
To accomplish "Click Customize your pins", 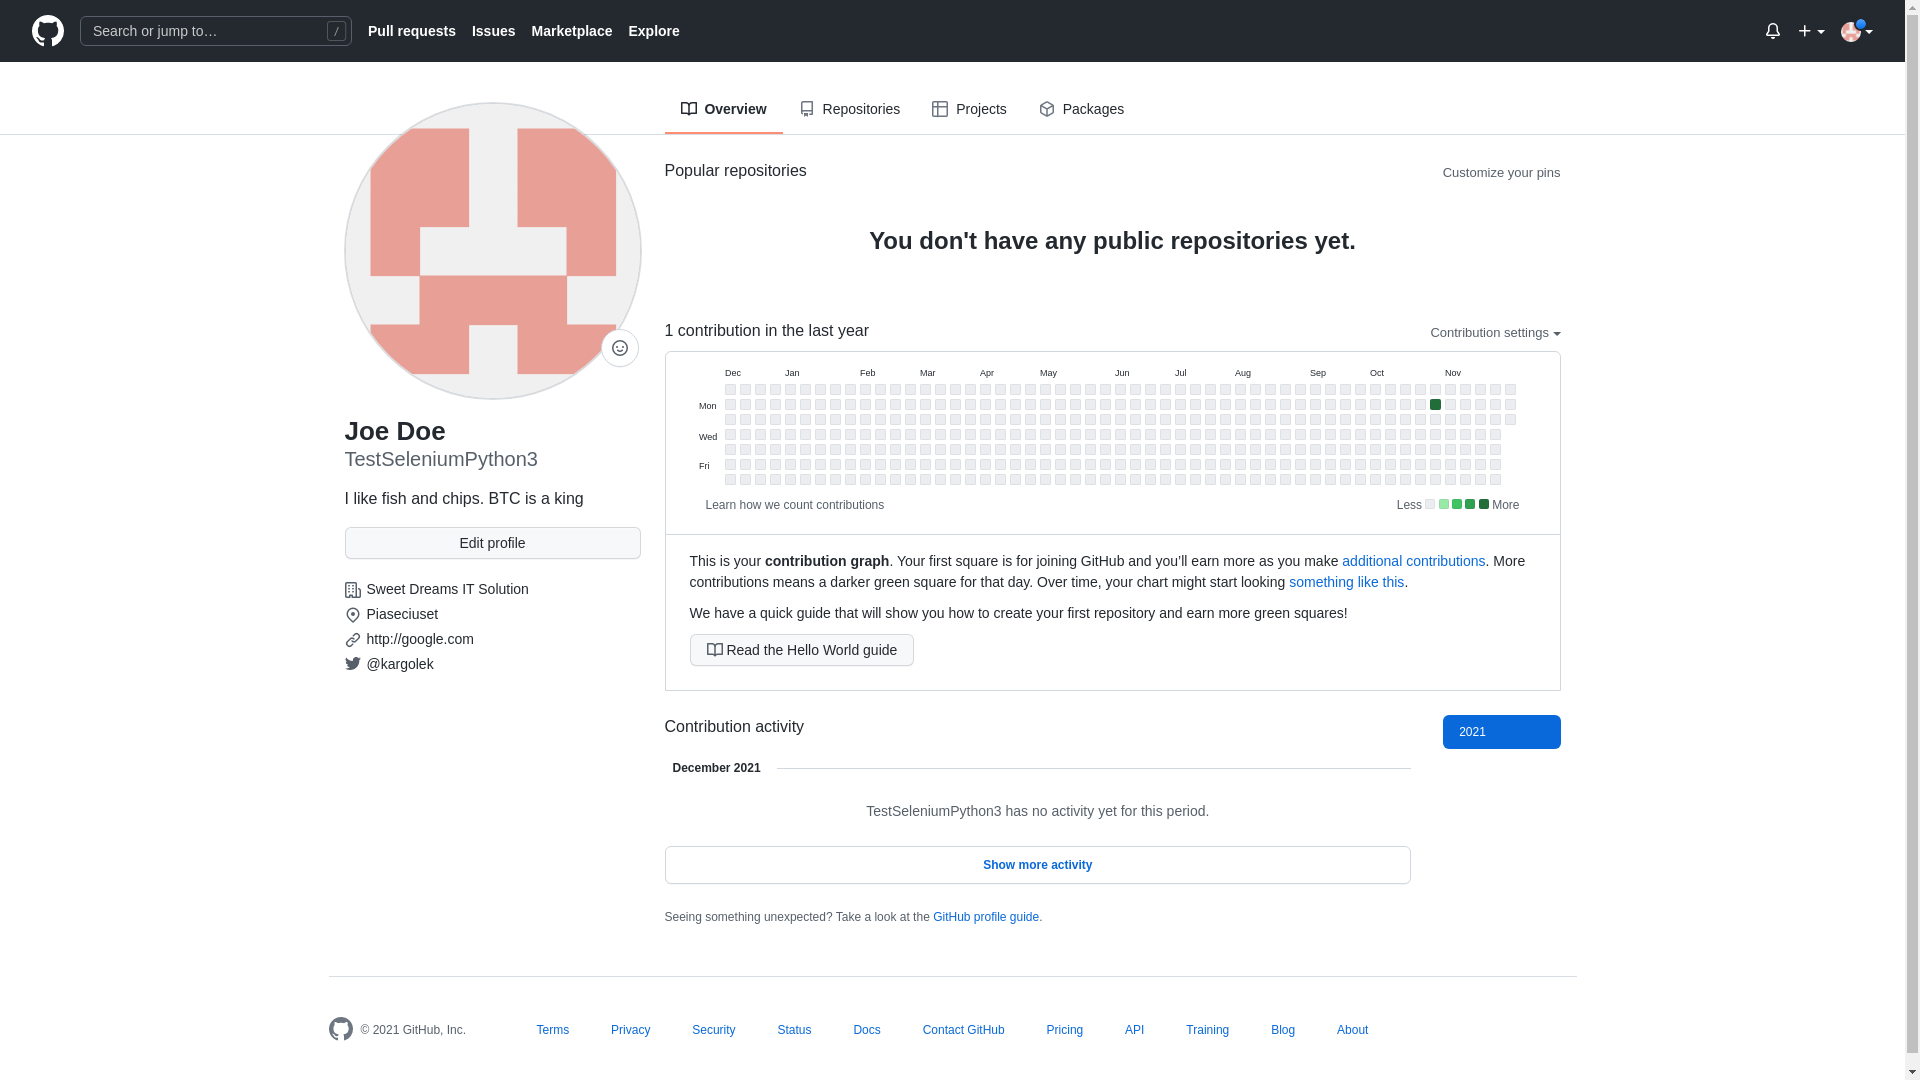I will point(1501,173).
